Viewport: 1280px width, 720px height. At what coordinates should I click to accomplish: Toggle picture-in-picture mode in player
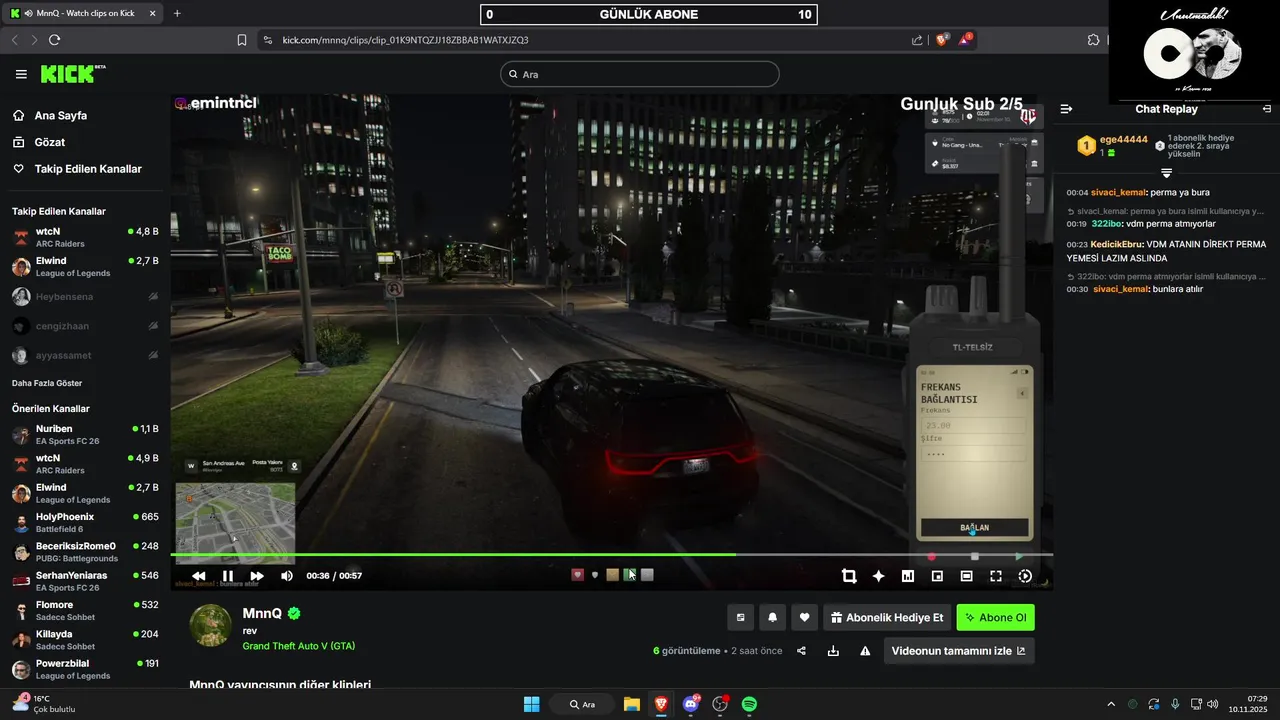pyautogui.click(x=937, y=576)
